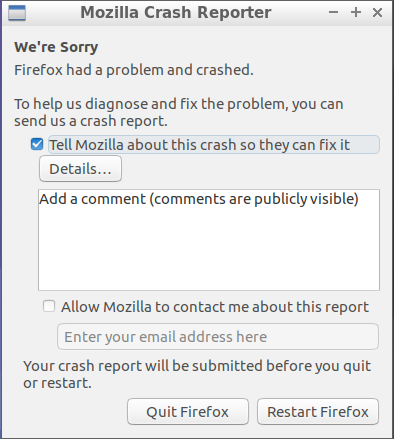The image size is (394, 439).
Task: Click the Restart Firefox button
Action: pyautogui.click(x=318, y=412)
